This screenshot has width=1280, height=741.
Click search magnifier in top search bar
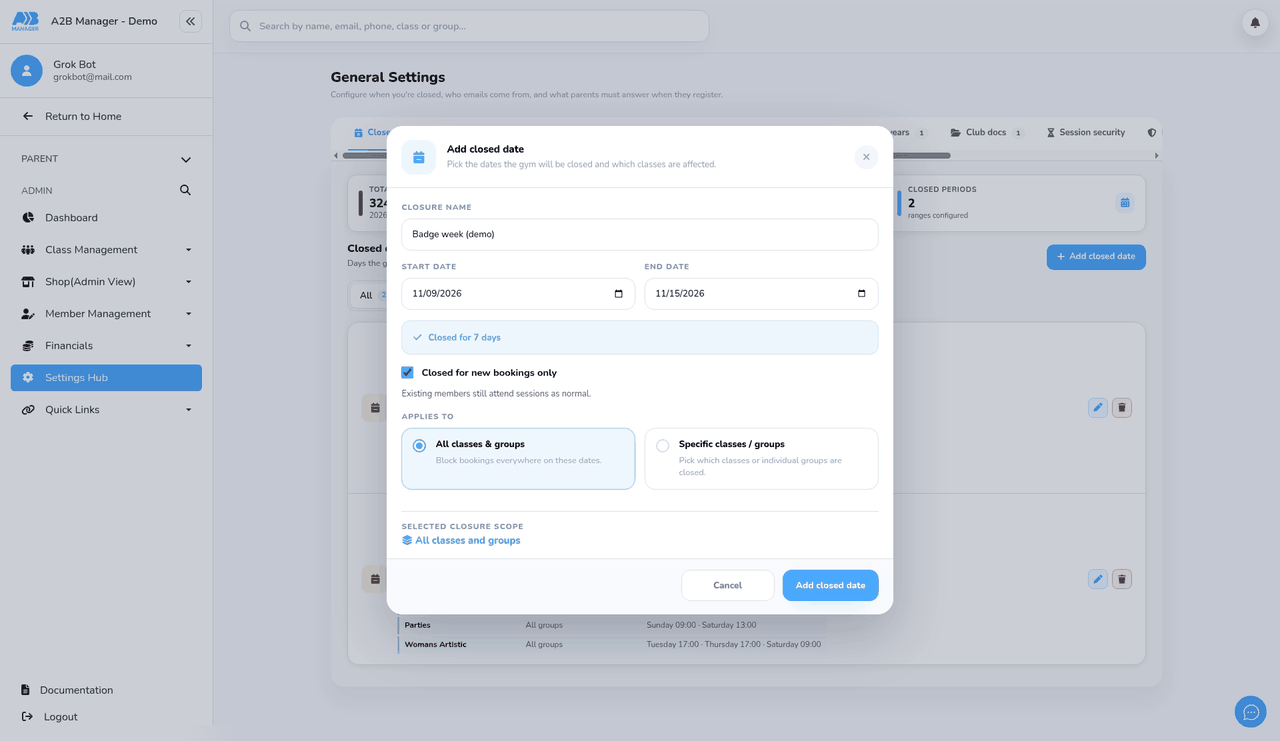click(245, 26)
